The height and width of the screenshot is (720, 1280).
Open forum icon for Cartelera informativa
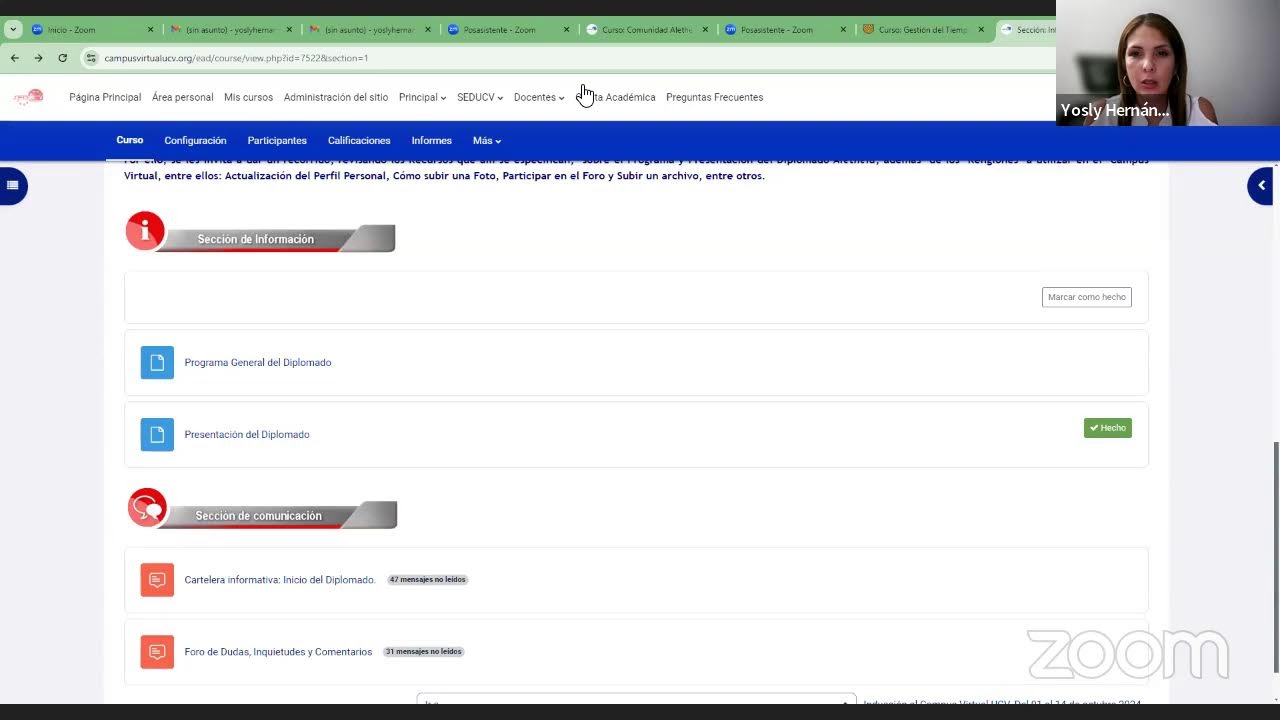157,580
